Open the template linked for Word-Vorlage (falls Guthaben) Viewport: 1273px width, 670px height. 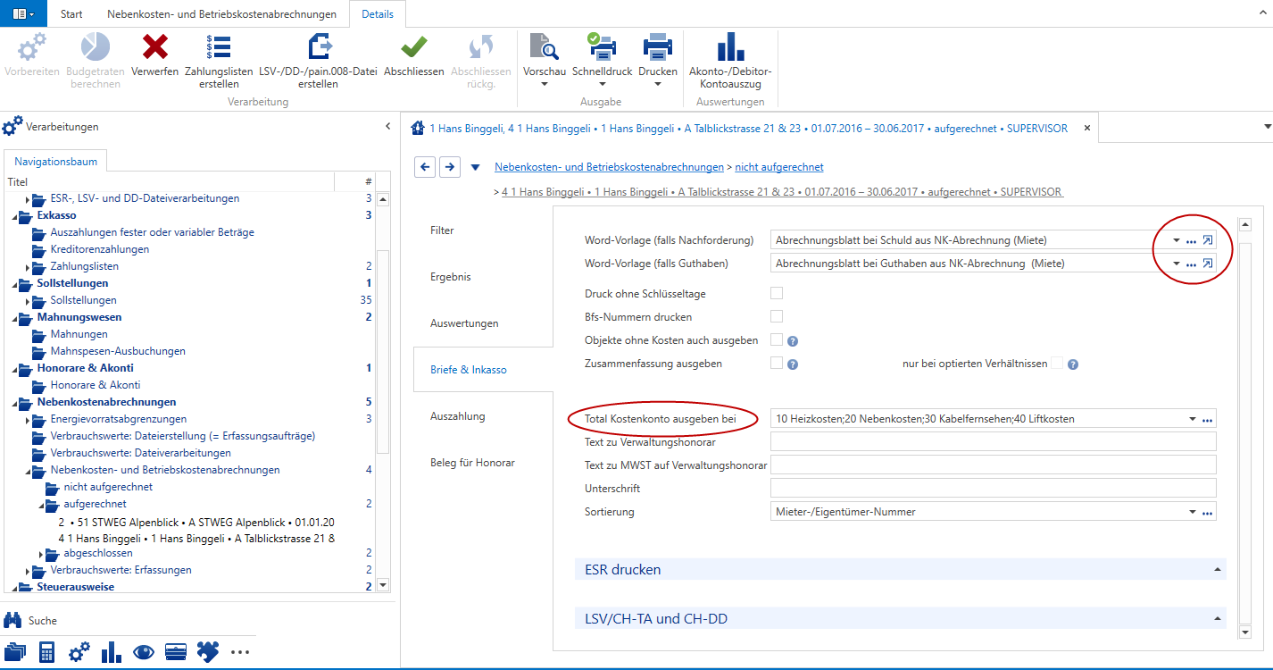pos(1208,263)
